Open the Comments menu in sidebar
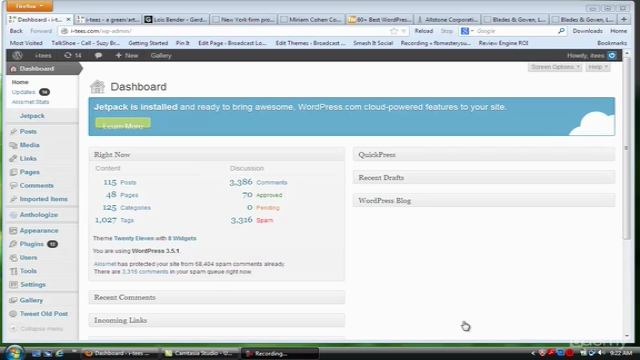Screen dimensions: 640x360 [x=36, y=185]
